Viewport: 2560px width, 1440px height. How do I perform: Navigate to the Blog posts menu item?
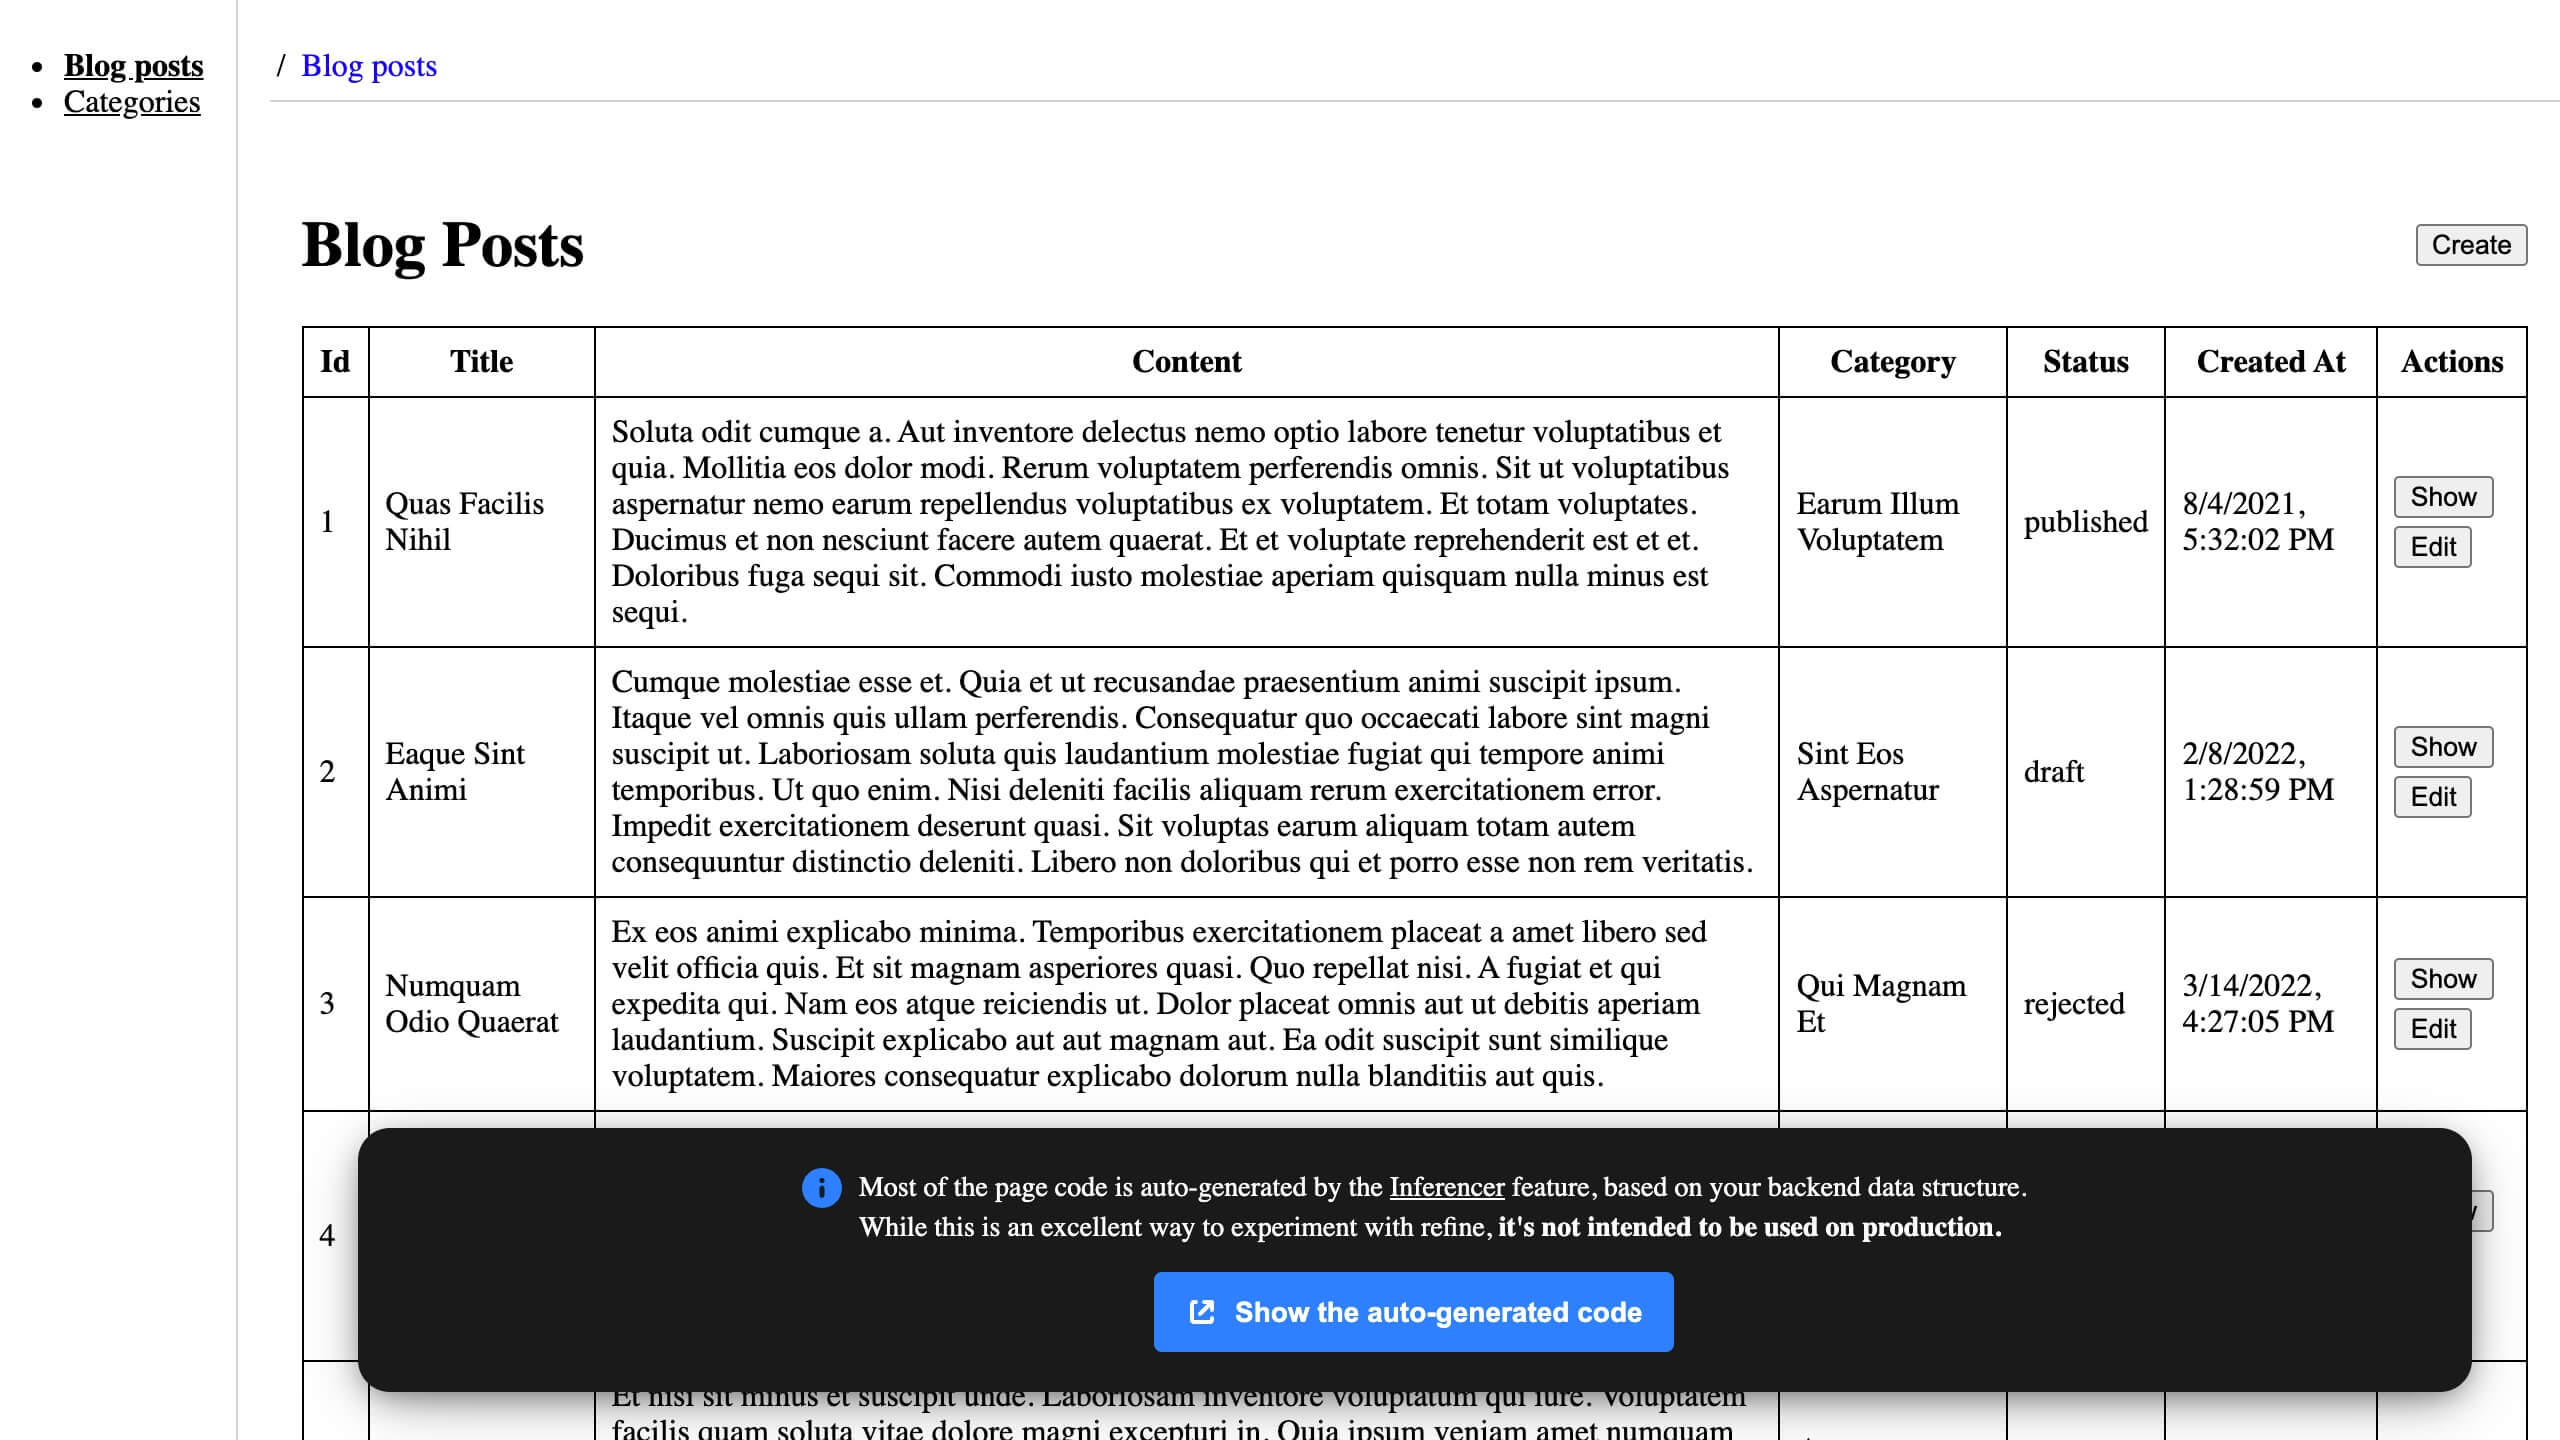(134, 63)
